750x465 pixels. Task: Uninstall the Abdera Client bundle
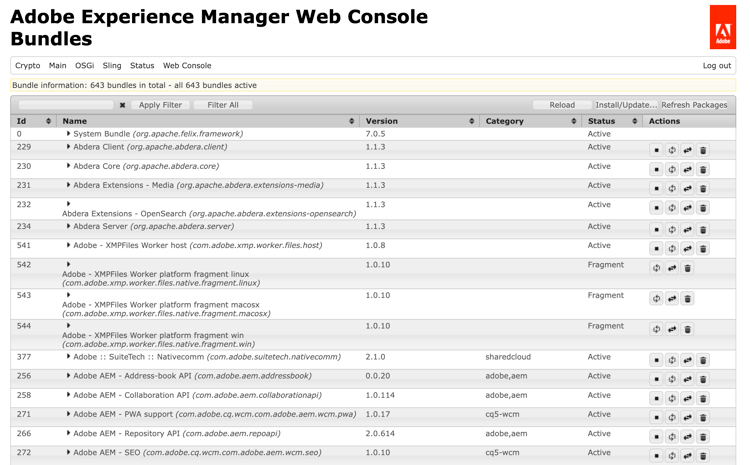(x=703, y=150)
